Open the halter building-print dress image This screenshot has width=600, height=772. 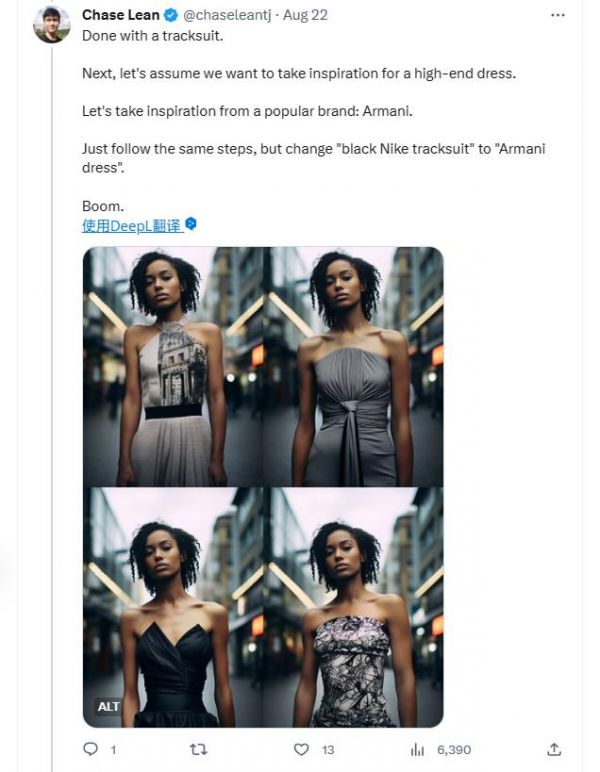[x=173, y=366]
